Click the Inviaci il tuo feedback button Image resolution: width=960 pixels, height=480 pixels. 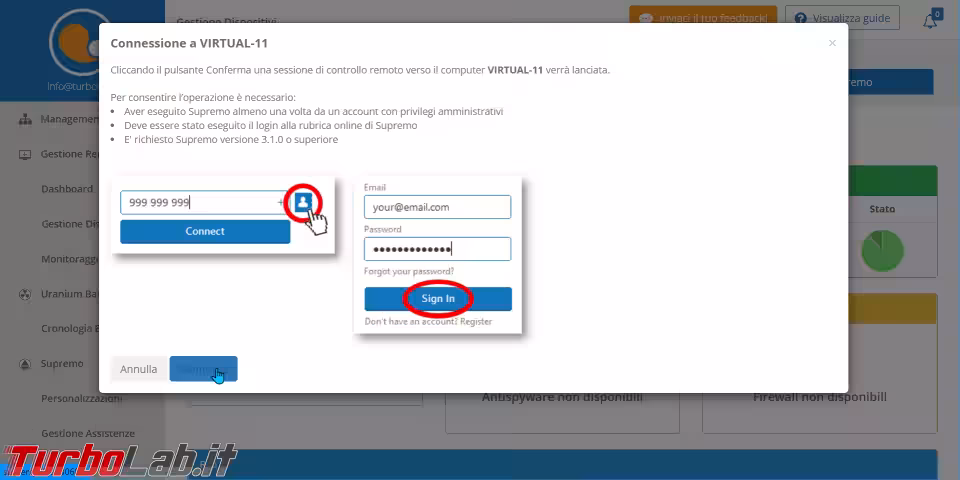pos(703,18)
